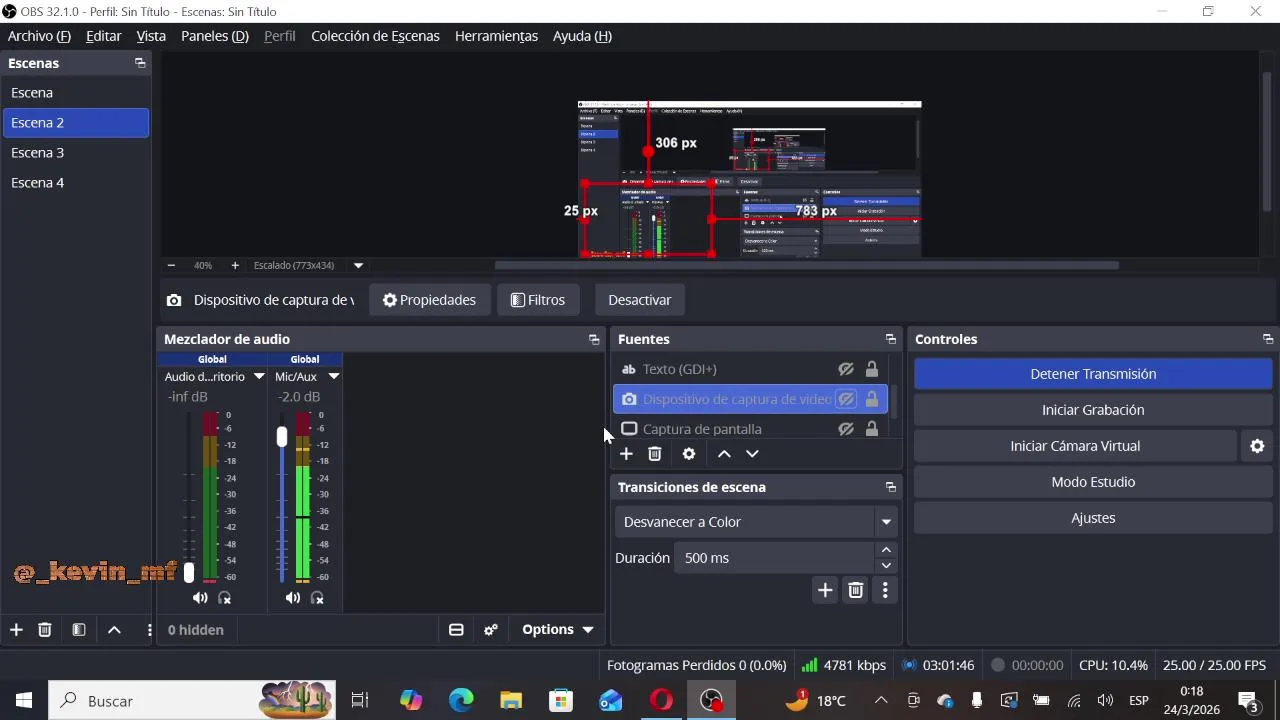Image resolution: width=1280 pixels, height=720 pixels.
Task: Toggle visibility of Dispositivo de captura source
Action: [846, 399]
